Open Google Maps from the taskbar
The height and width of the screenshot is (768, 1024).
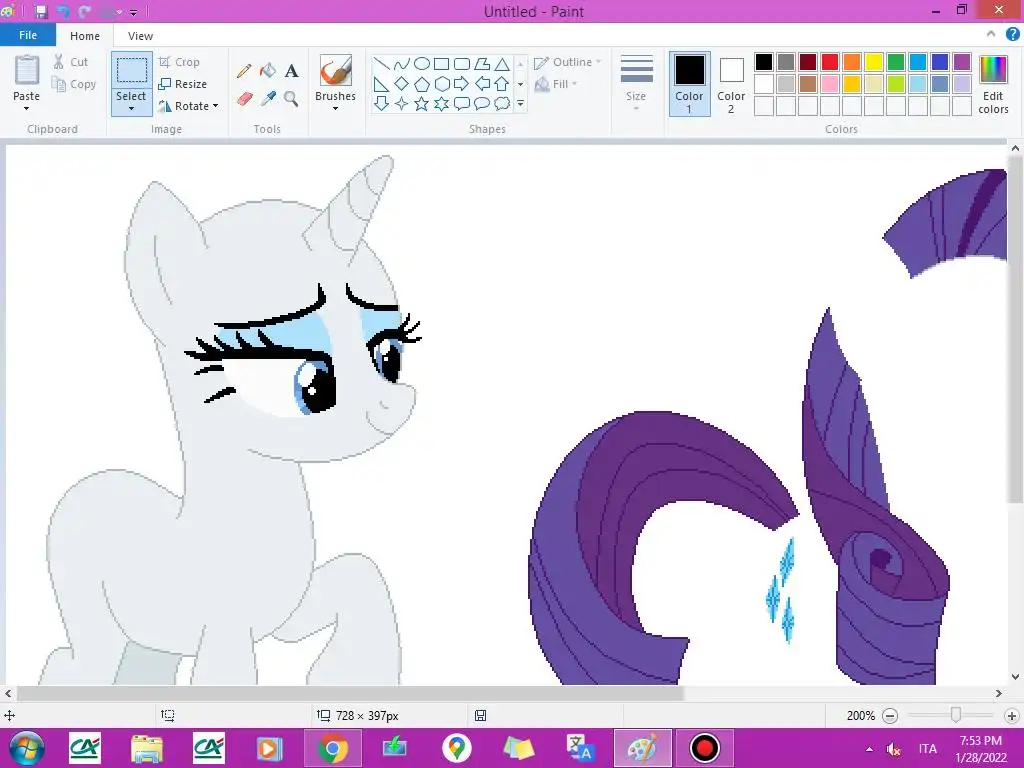(x=456, y=748)
